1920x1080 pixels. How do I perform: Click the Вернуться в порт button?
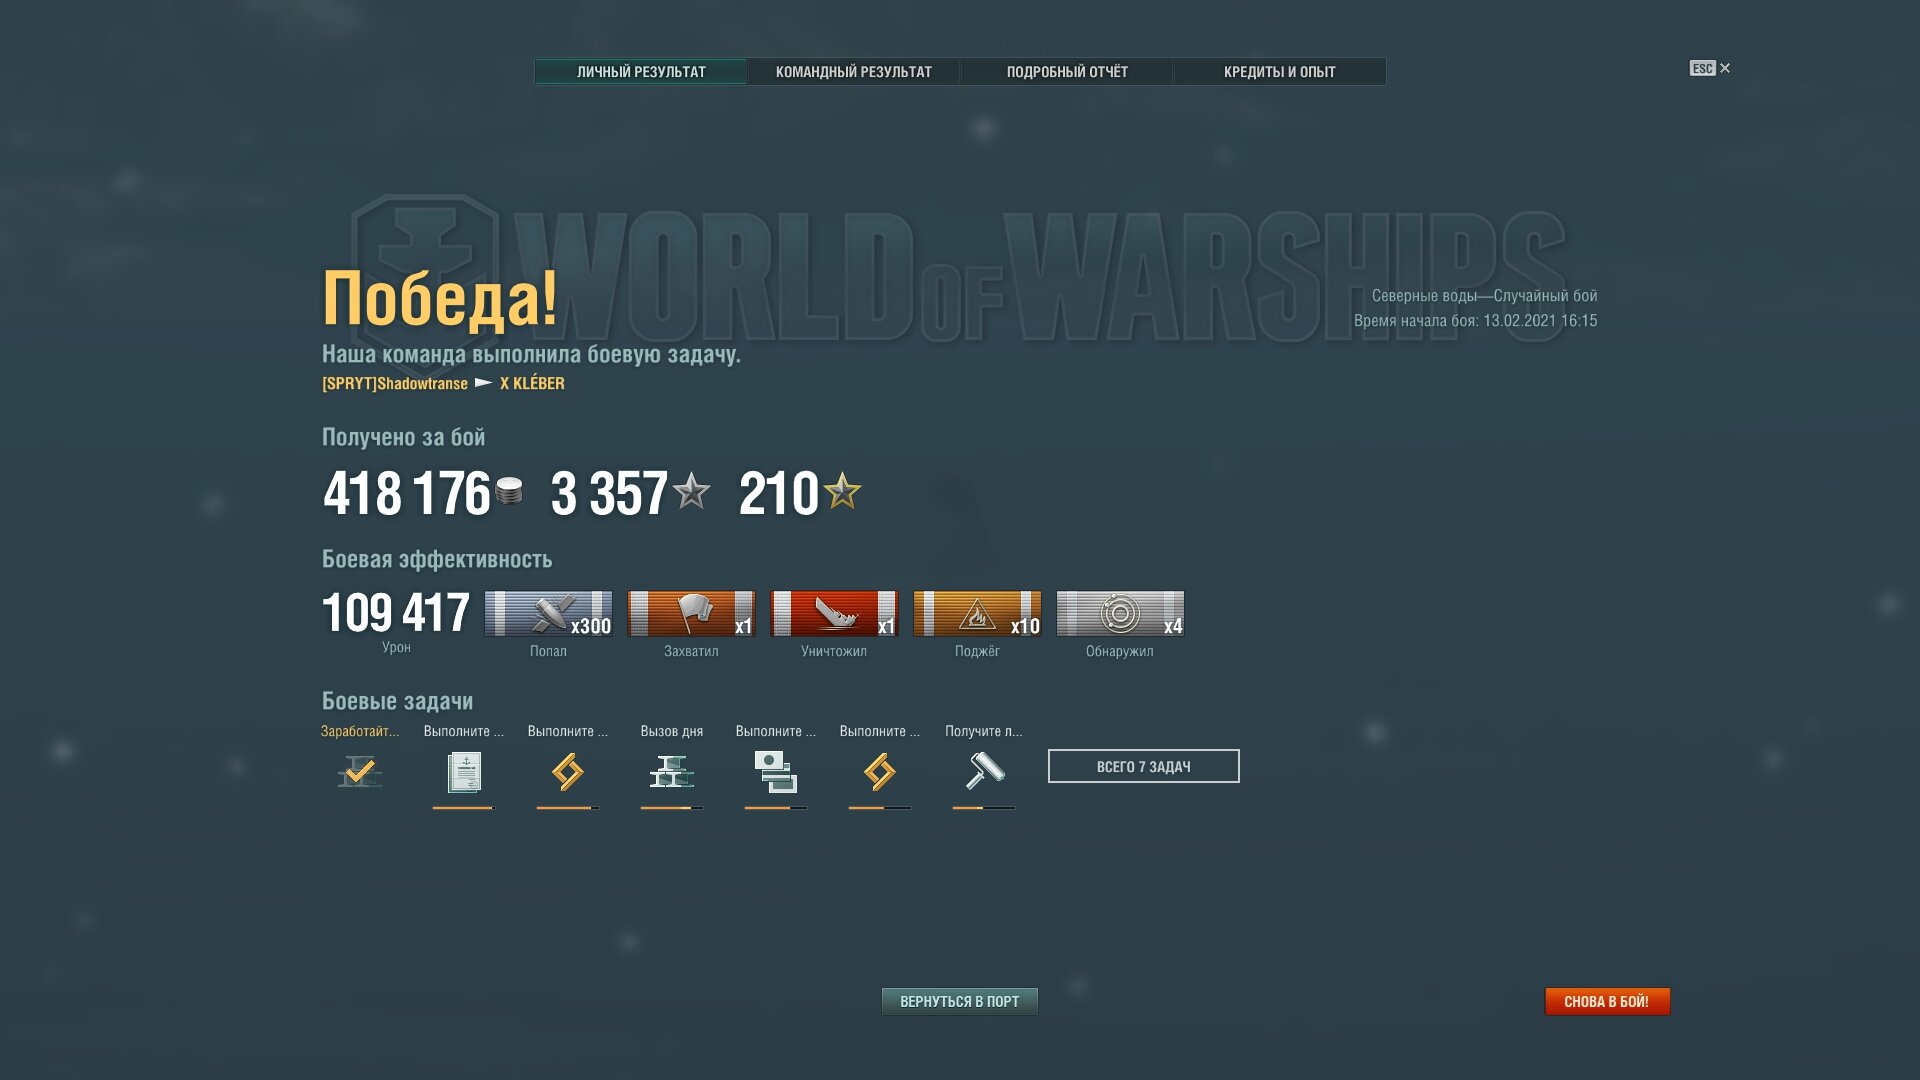point(960,1001)
